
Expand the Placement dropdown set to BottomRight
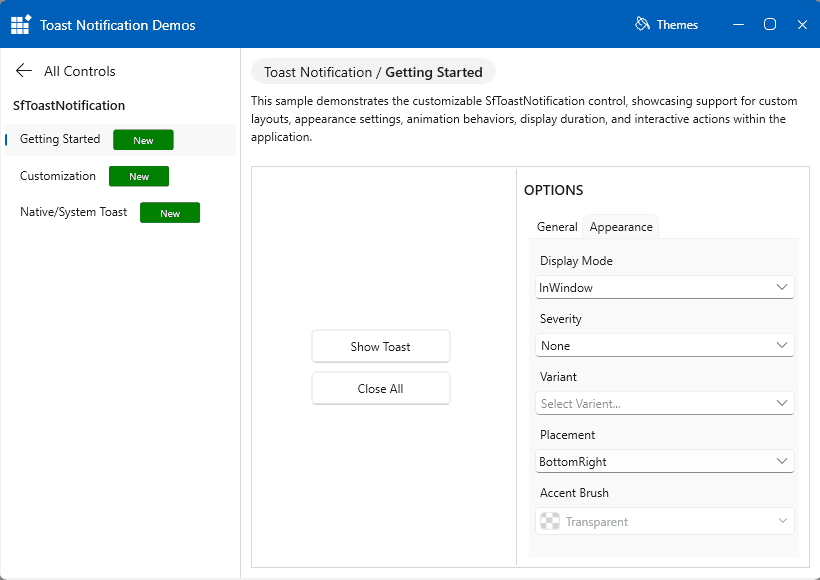(x=665, y=461)
